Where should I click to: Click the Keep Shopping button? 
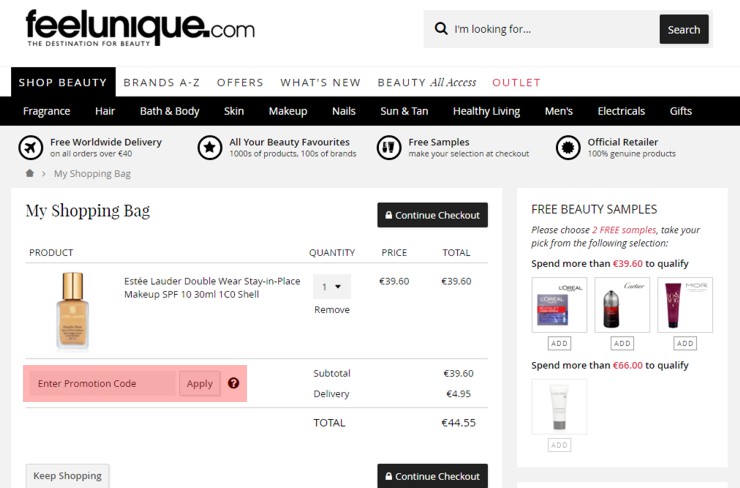[x=67, y=476]
